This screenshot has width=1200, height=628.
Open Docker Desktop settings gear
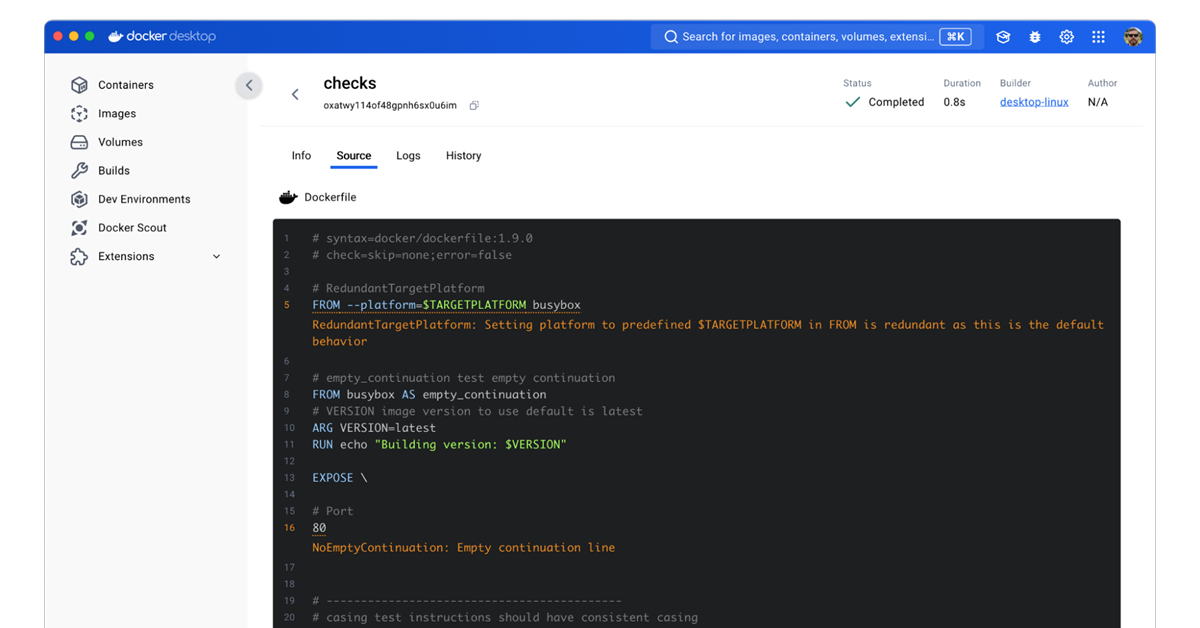pos(1066,36)
